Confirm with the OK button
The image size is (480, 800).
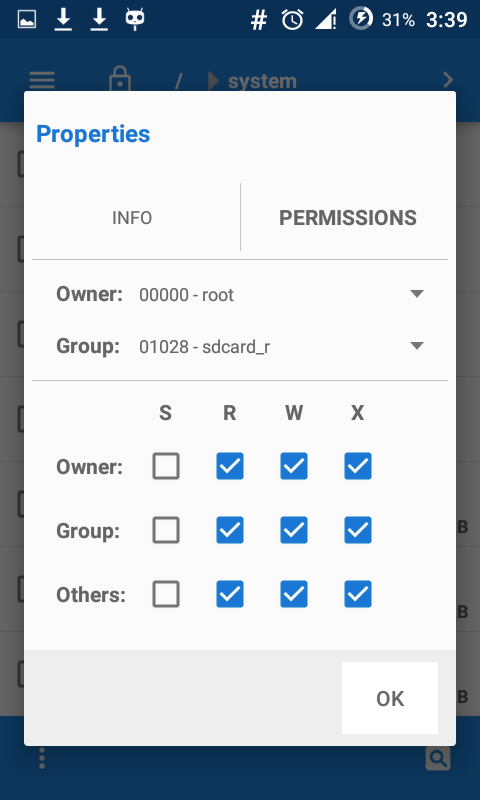[x=390, y=698]
